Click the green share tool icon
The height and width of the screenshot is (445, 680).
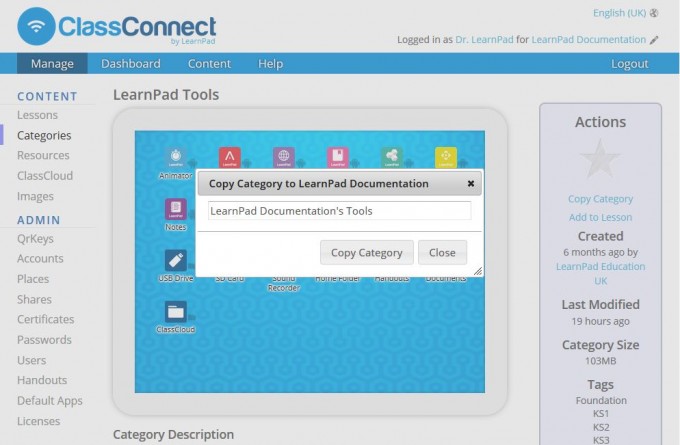point(392,157)
